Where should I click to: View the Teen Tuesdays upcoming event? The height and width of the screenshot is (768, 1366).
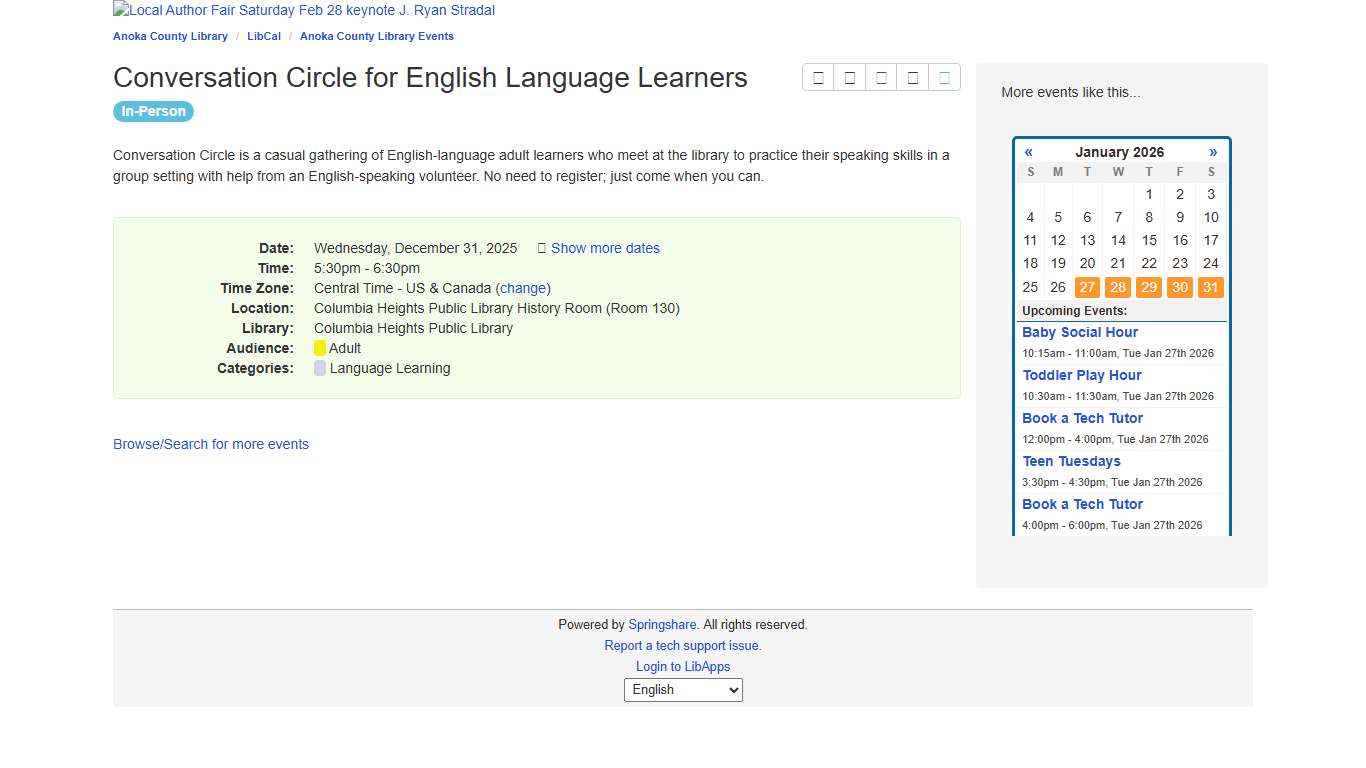[x=1071, y=461]
